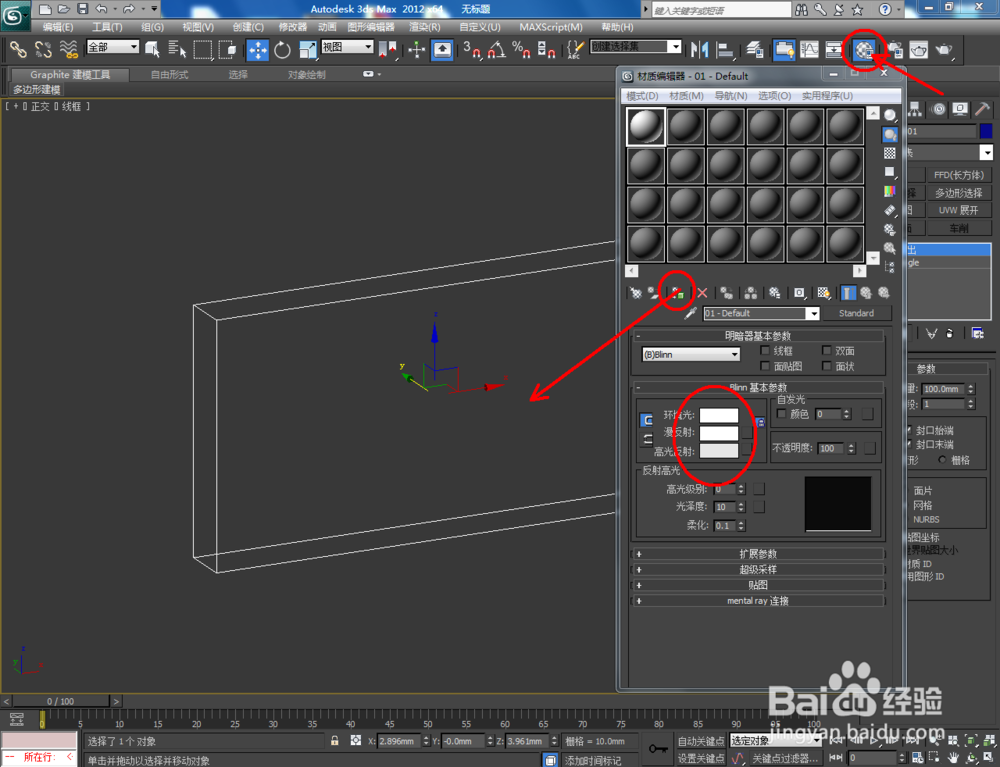Select the Scale tool
1000x767 pixels.
point(307,49)
